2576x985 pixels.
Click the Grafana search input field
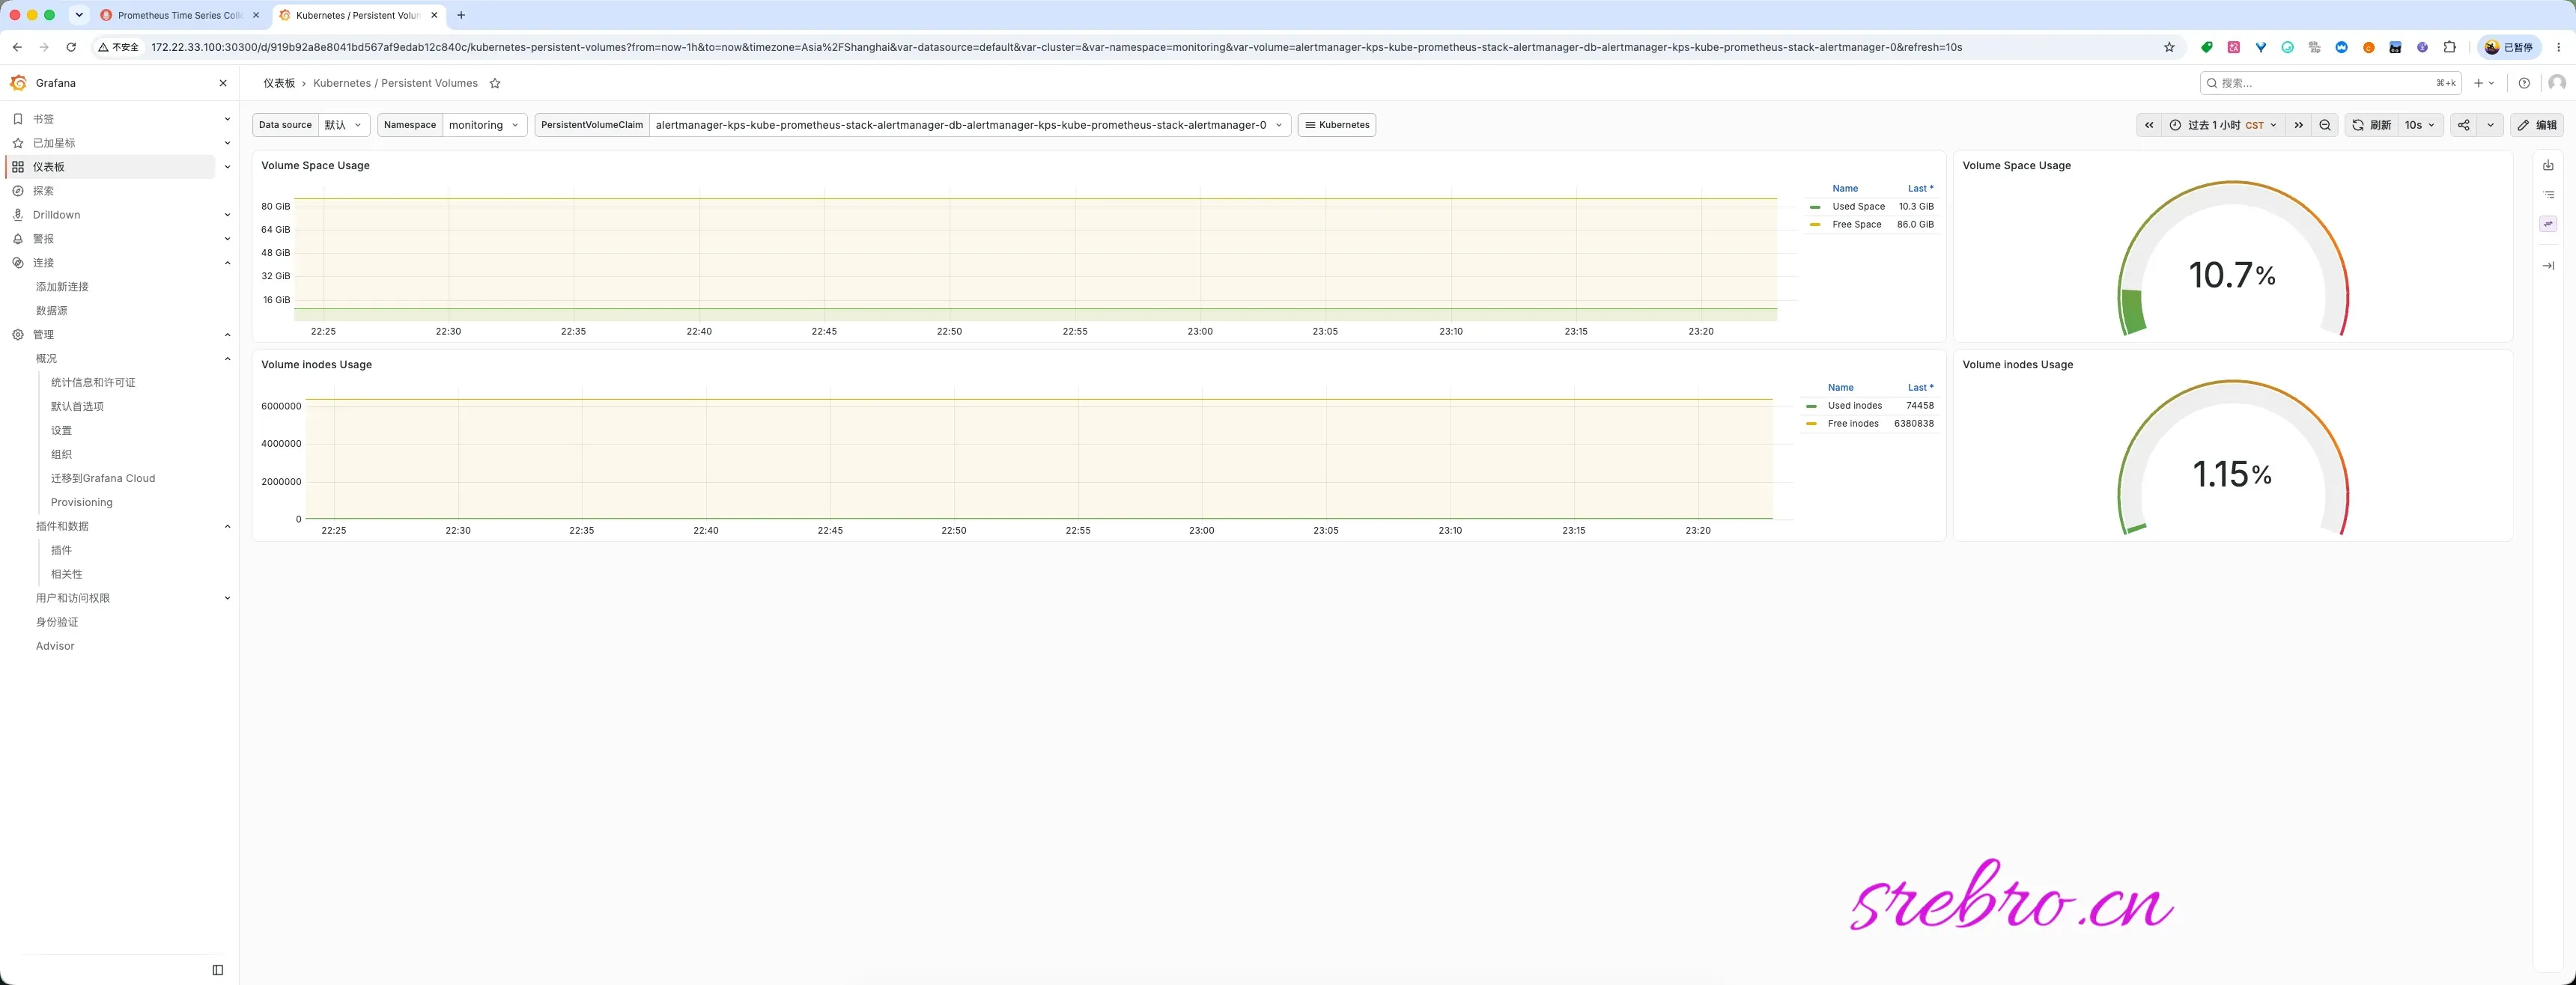[x=2330, y=83]
